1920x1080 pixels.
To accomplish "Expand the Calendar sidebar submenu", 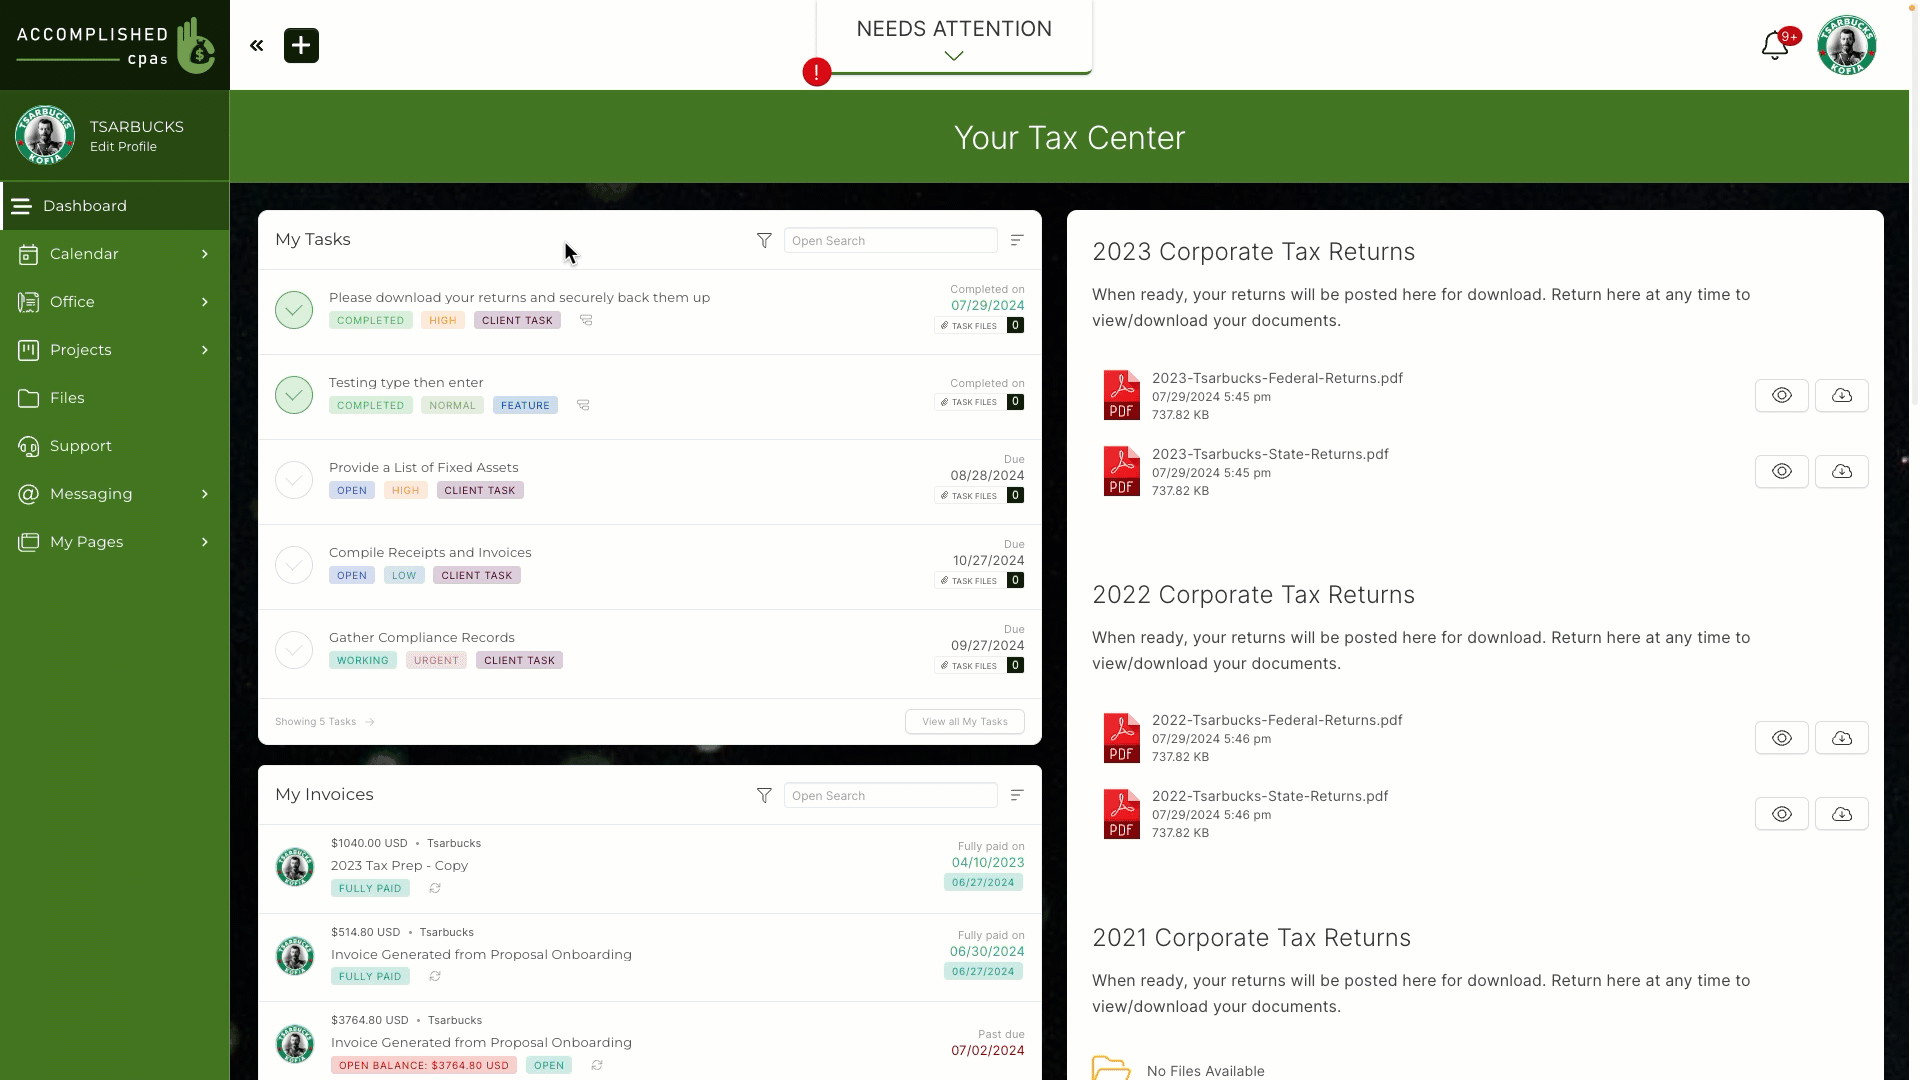I will pyautogui.click(x=204, y=253).
